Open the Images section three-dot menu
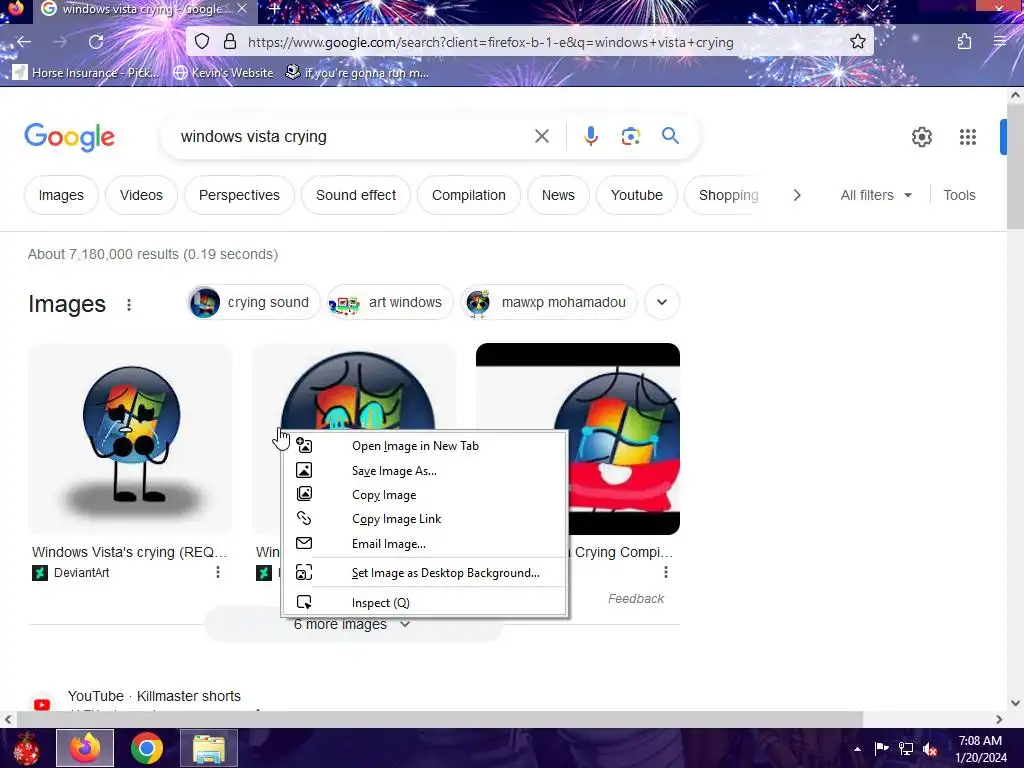 [x=129, y=304]
